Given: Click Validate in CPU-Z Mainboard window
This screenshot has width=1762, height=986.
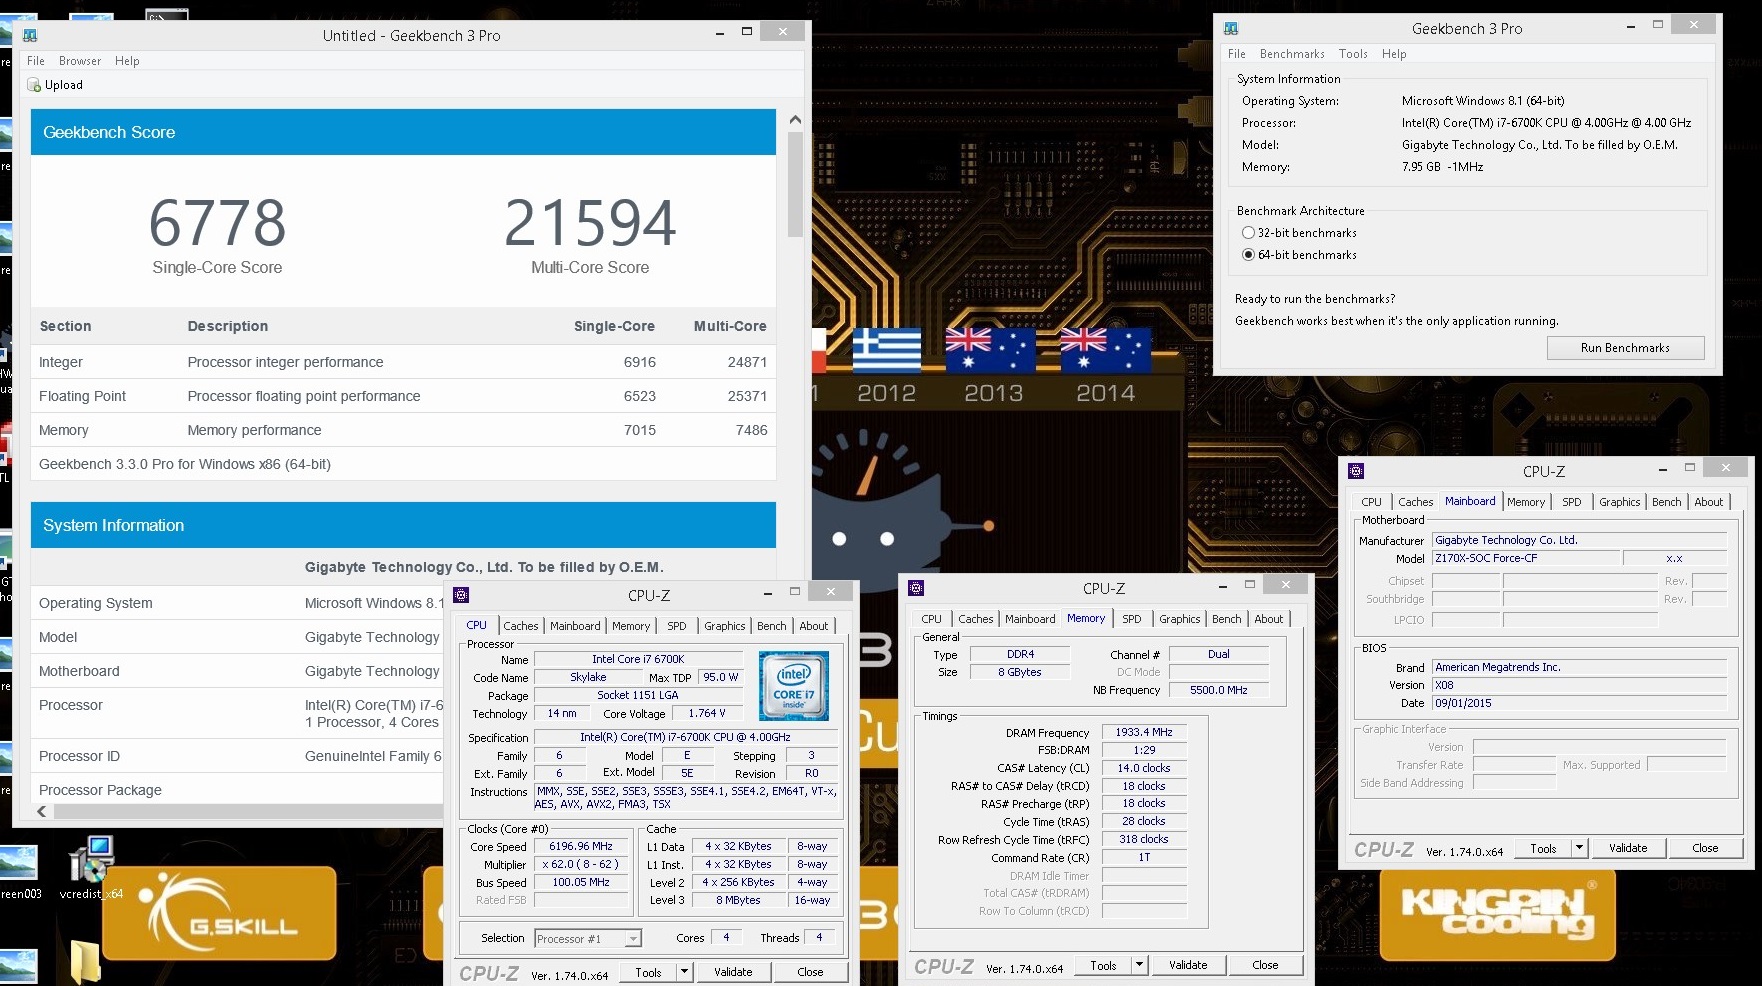Looking at the screenshot, I should click(x=1628, y=847).
